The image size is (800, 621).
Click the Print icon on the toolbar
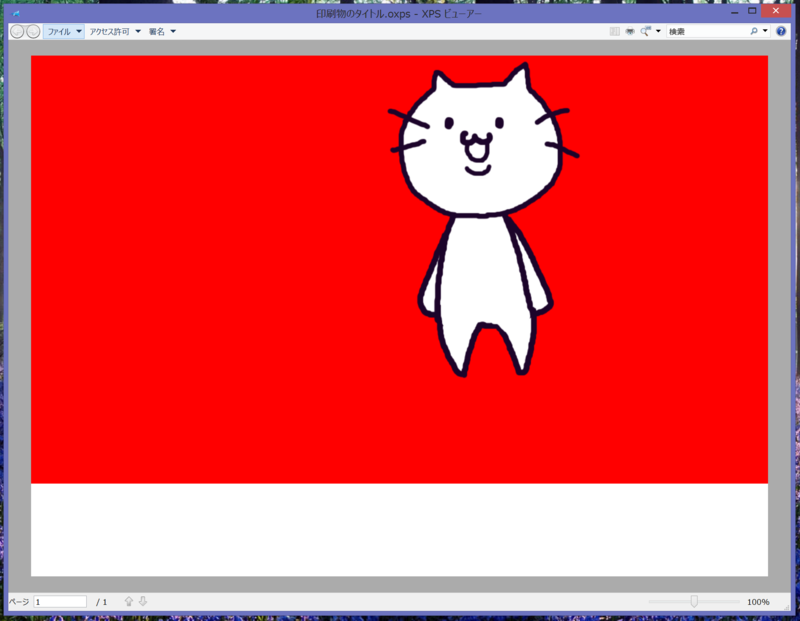click(x=630, y=31)
